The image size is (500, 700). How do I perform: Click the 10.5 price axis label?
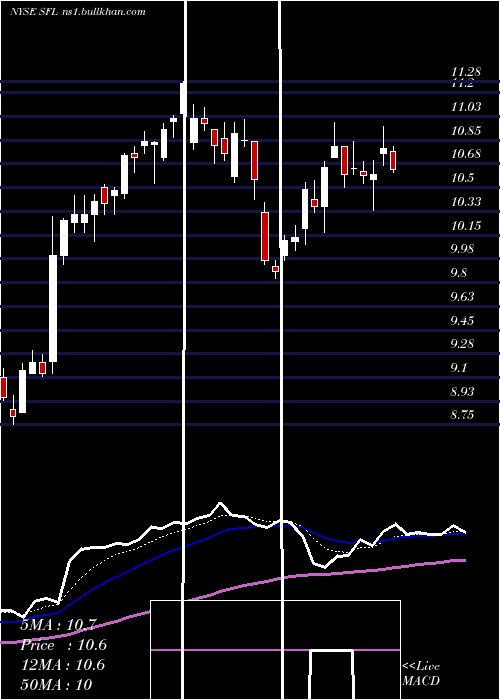click(x=462, y=178)
